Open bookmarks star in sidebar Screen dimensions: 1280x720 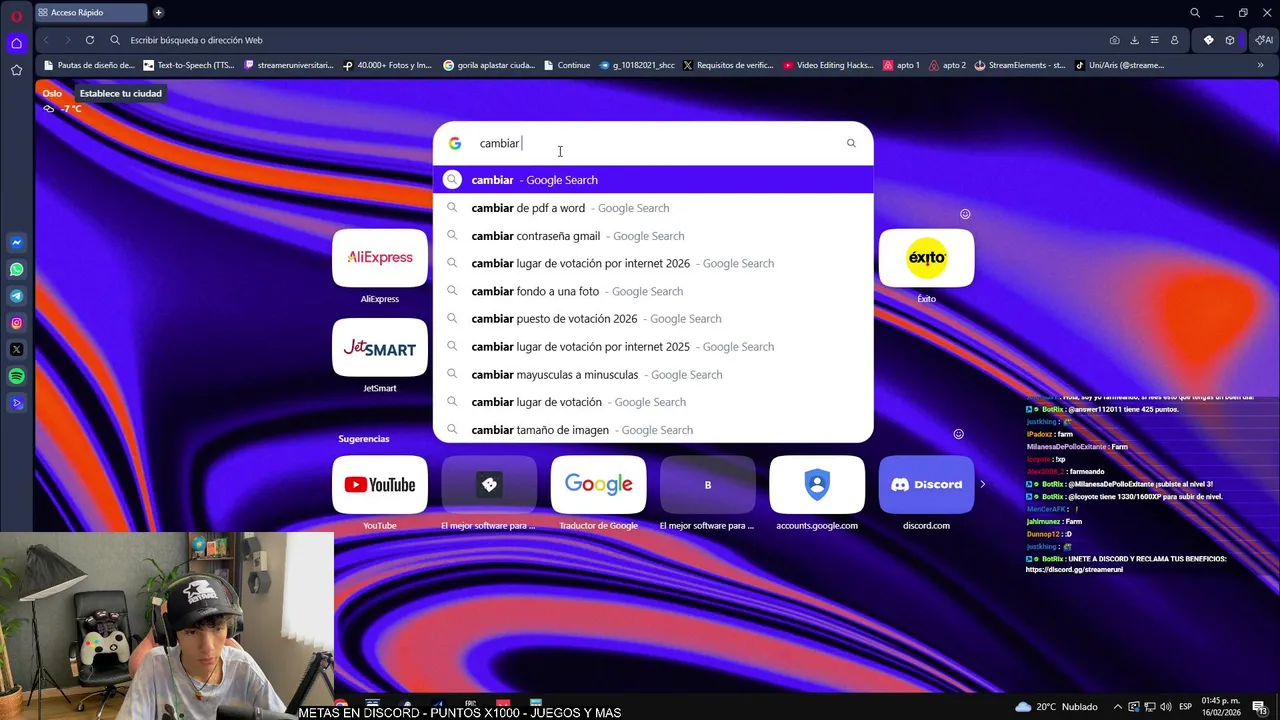[16, 70]
